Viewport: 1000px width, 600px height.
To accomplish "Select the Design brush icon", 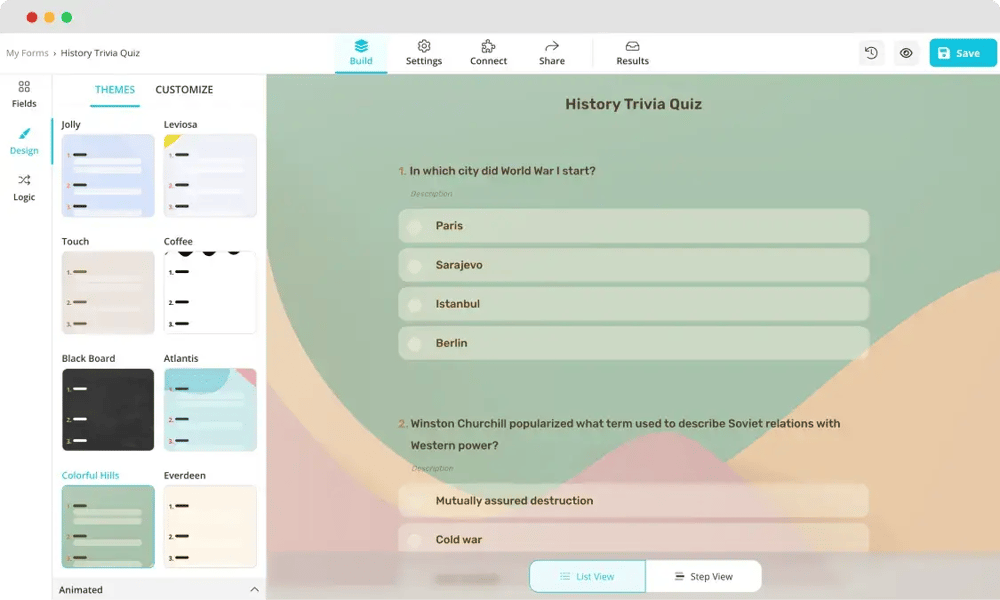I will [24, 134].
